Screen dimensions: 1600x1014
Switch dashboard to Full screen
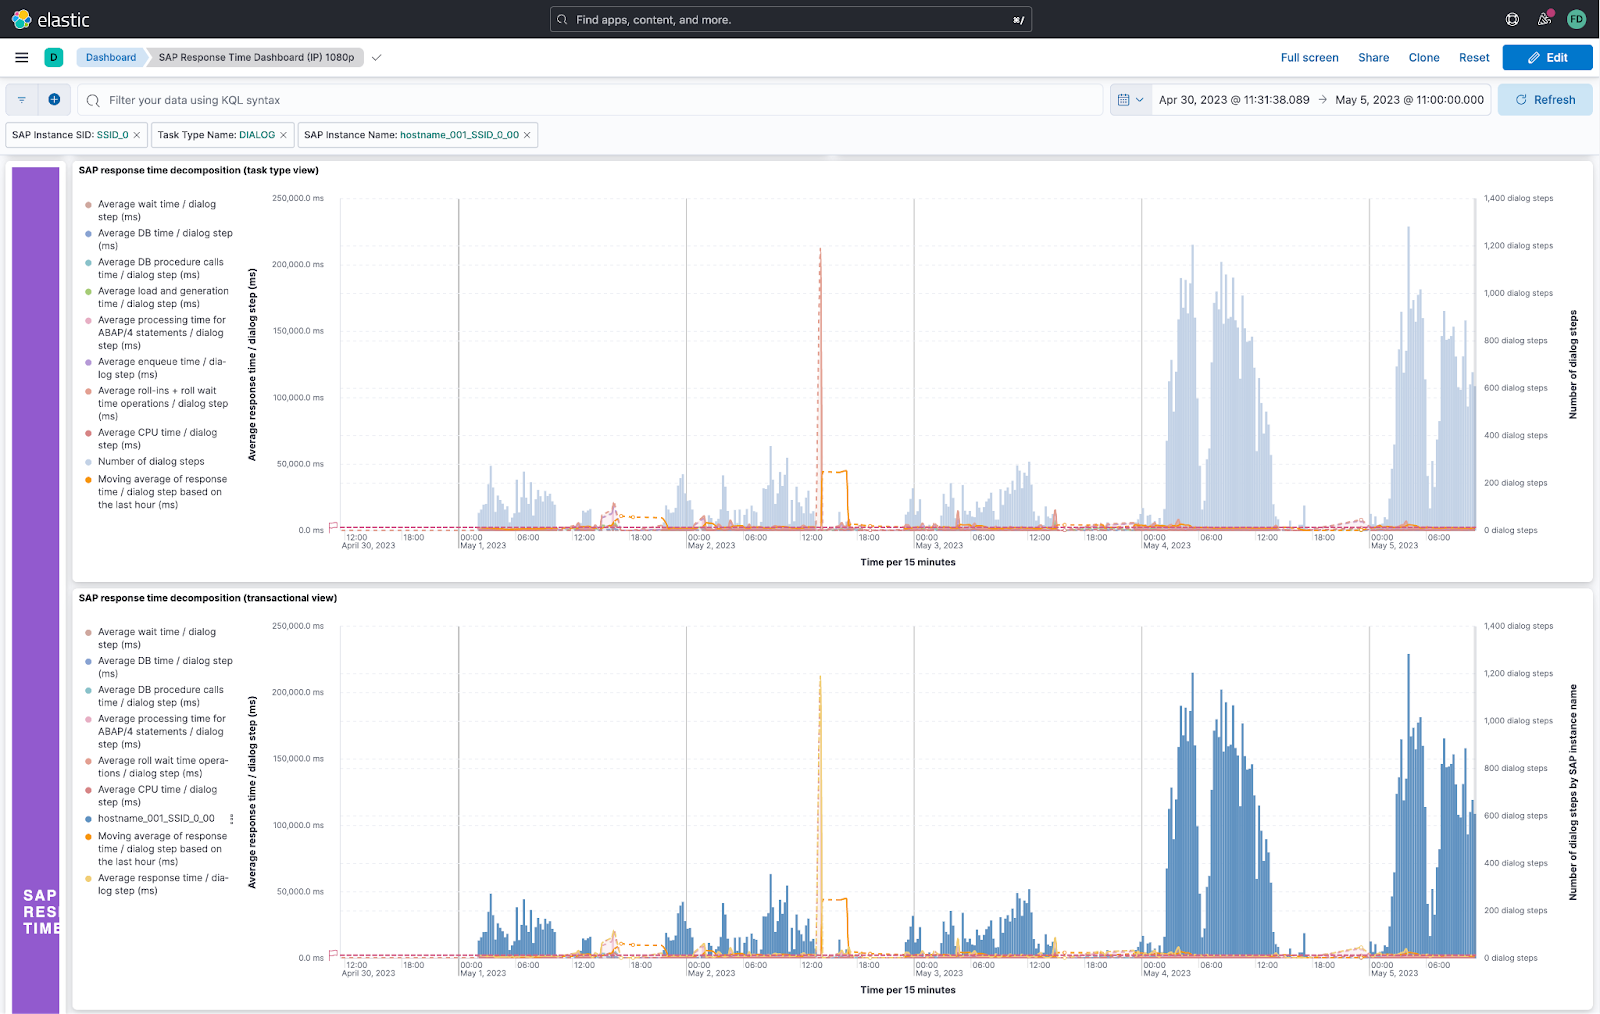pyautogui.click(x=1309, y=58)
